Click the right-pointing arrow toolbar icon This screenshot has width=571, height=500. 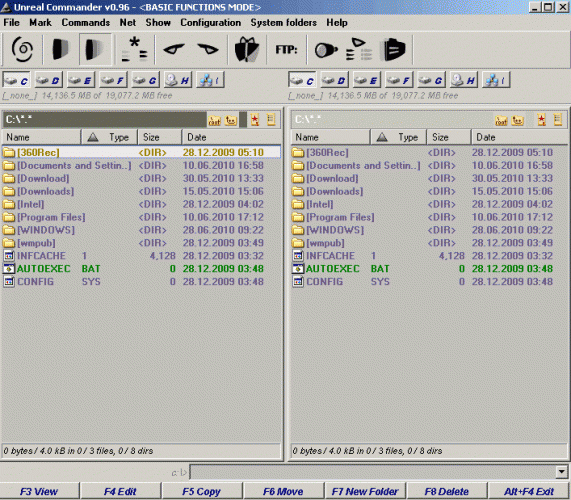coord(208,49)
